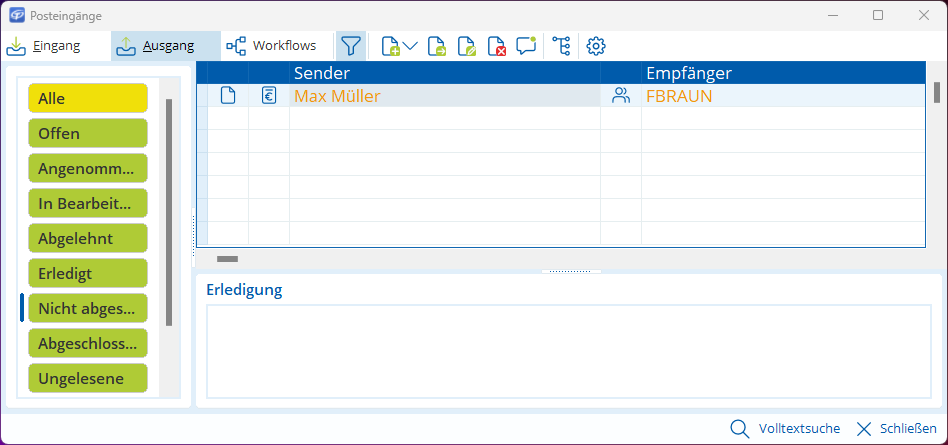This screenshot has height=445, width=948.
Task: Toggle the filter funnel icon
Action: [x=350, y=46]
